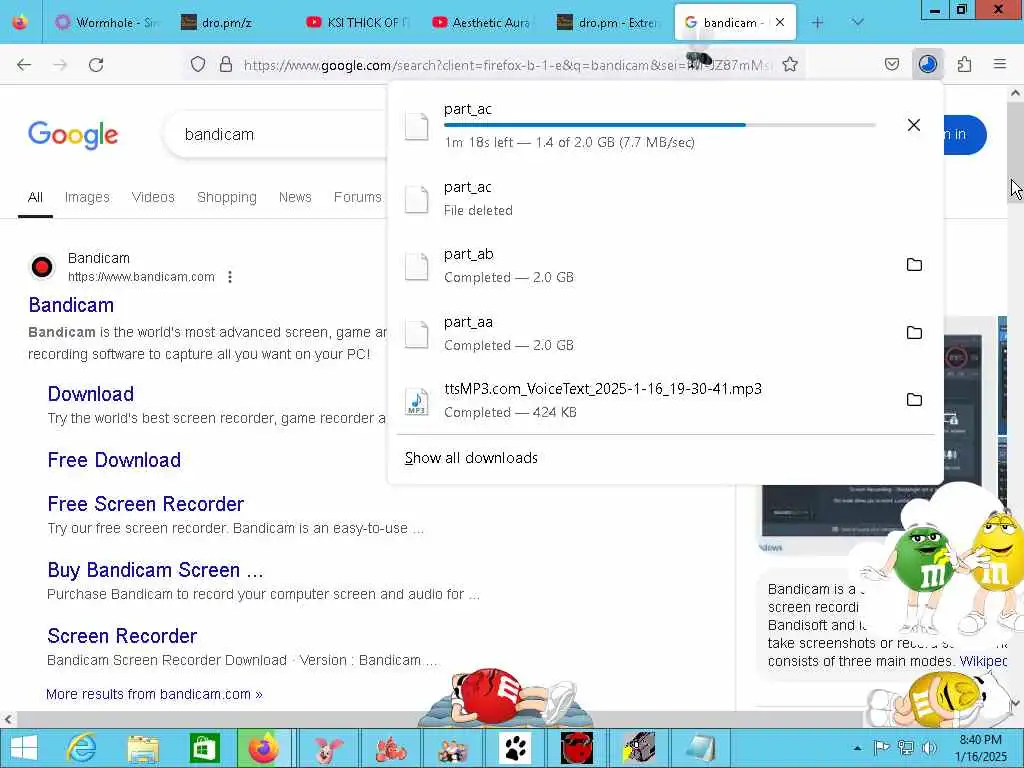
Task: Show hidden system tray icons
Action: [x=857, y=748]
